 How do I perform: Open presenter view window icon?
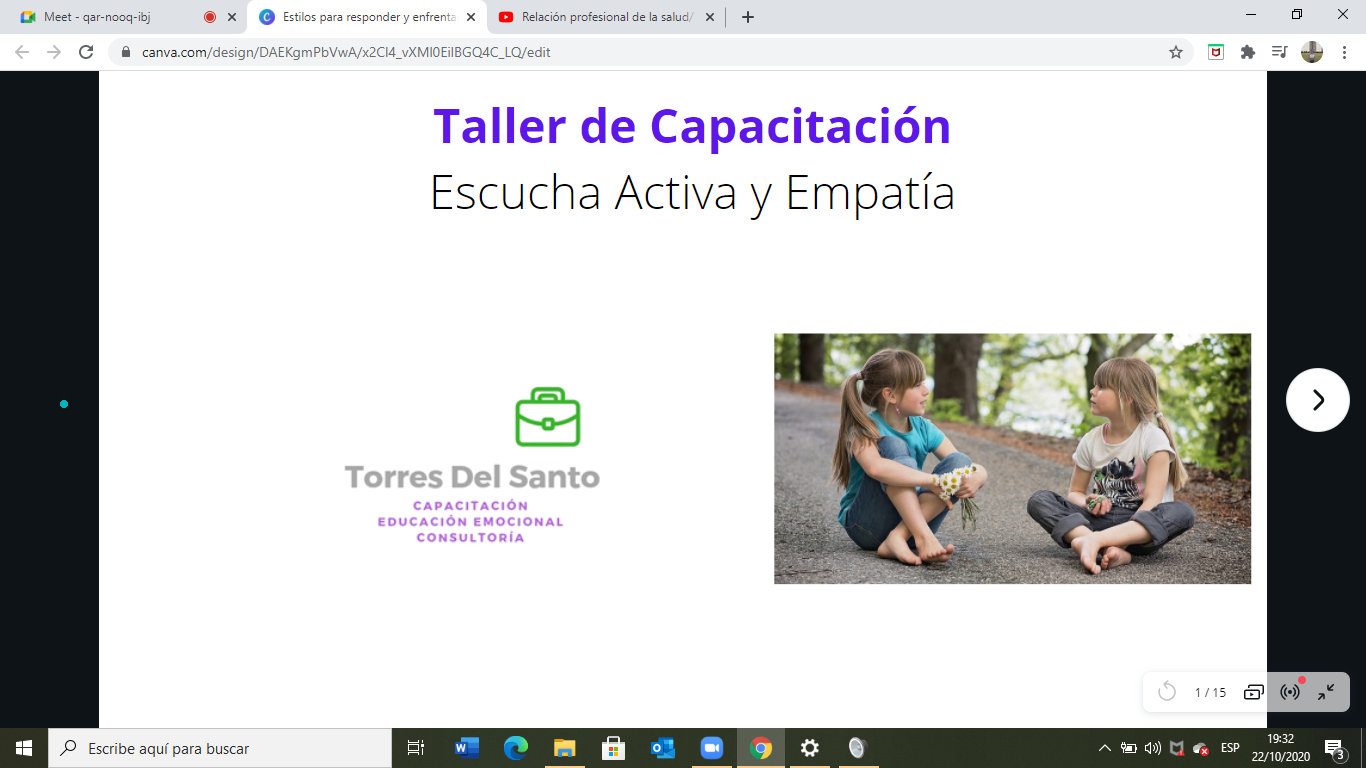[1253, 692]
